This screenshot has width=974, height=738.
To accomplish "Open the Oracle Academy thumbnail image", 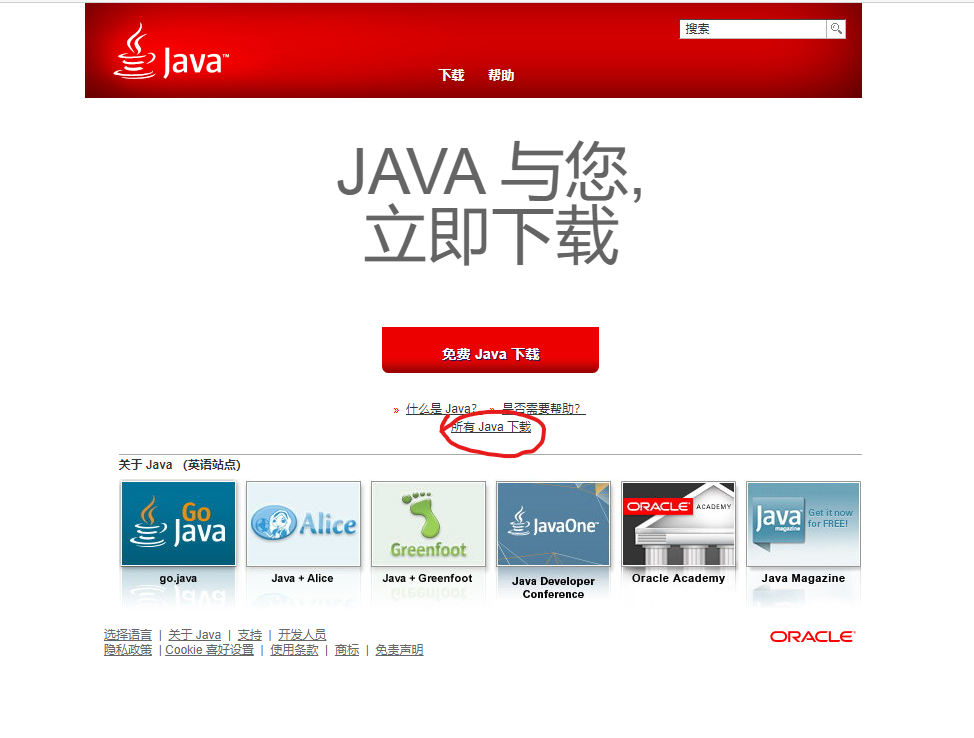I will (x=678, y=524).
